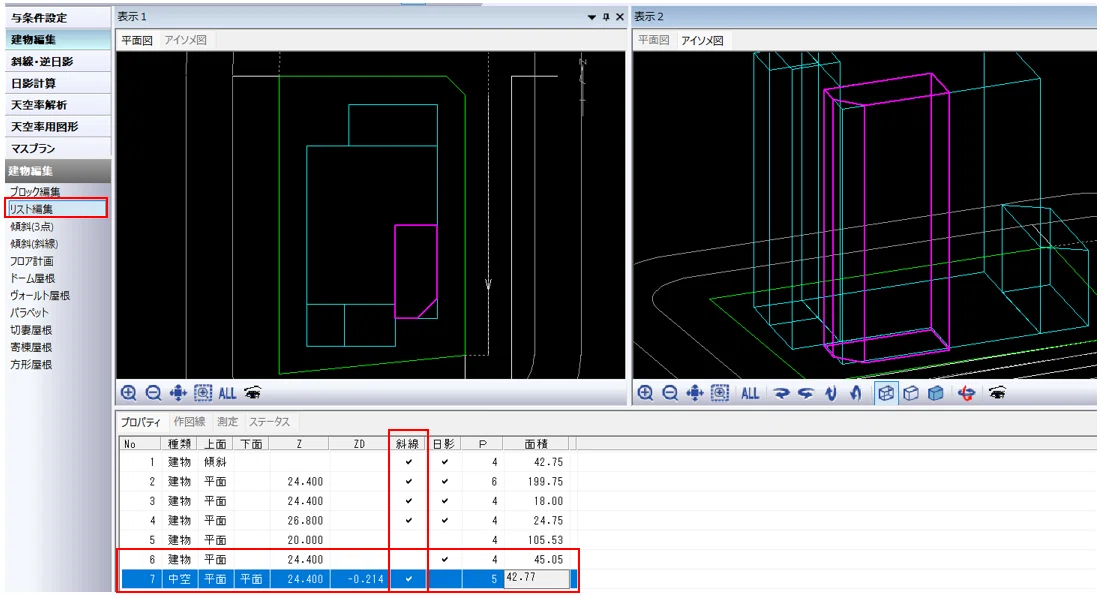Choose 切妻屋根 command
The image size is (1101, 596).
coord(31,330)
